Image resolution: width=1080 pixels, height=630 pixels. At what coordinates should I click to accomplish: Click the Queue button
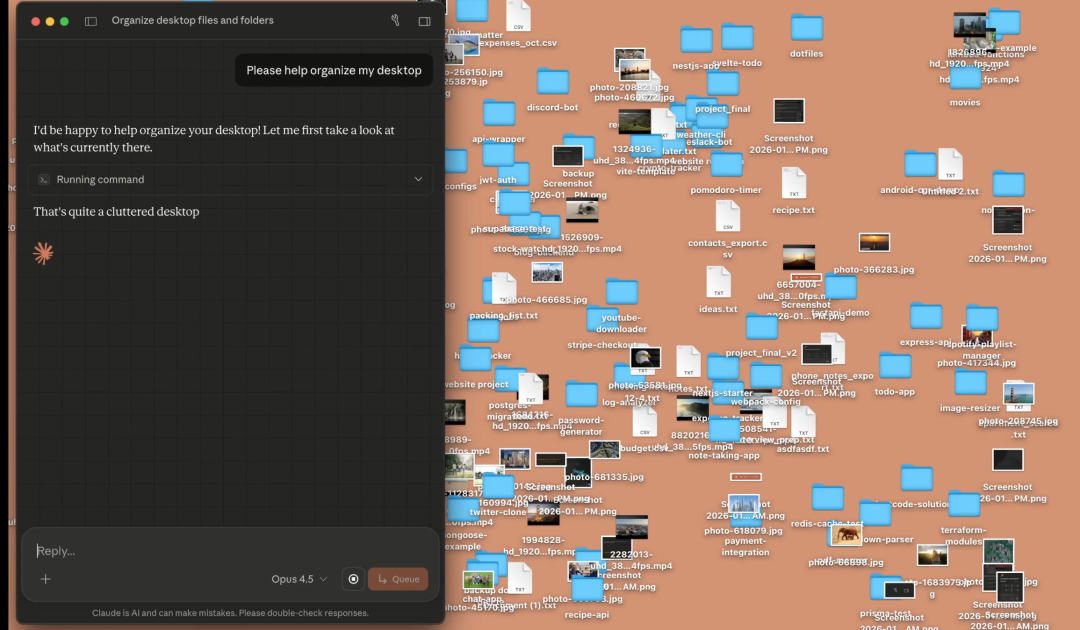398,579
